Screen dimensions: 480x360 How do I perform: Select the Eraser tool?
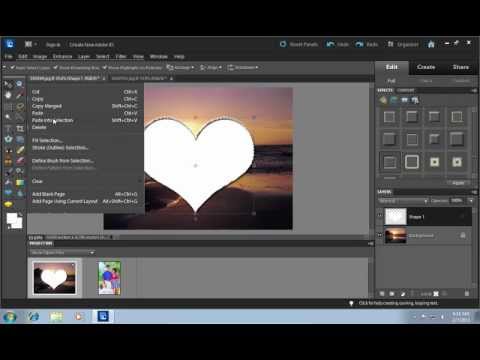click(20, 161)
